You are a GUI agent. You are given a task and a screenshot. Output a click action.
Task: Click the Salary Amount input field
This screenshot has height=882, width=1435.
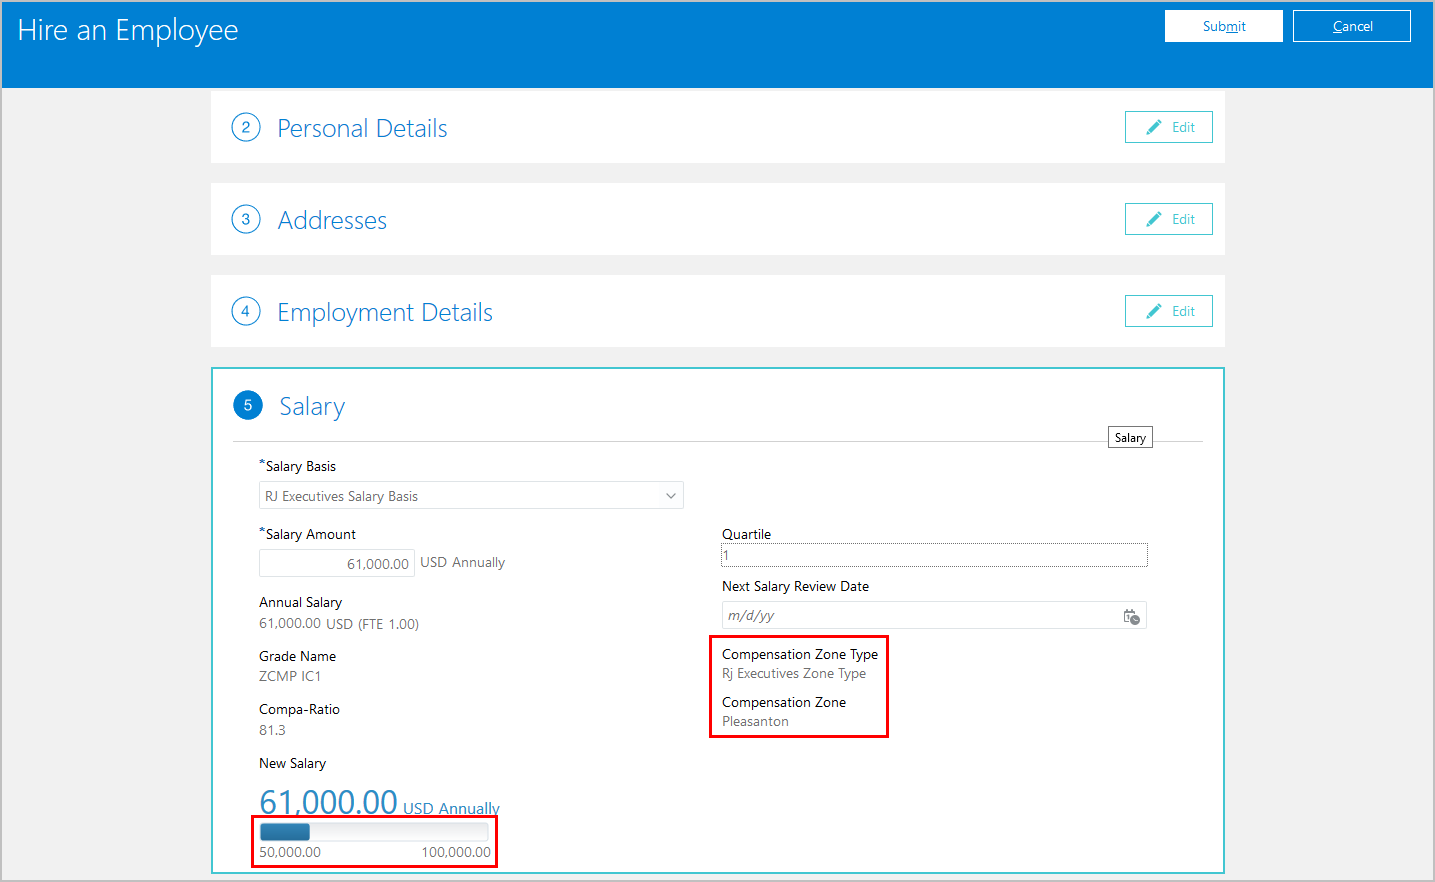coord(337,563)
